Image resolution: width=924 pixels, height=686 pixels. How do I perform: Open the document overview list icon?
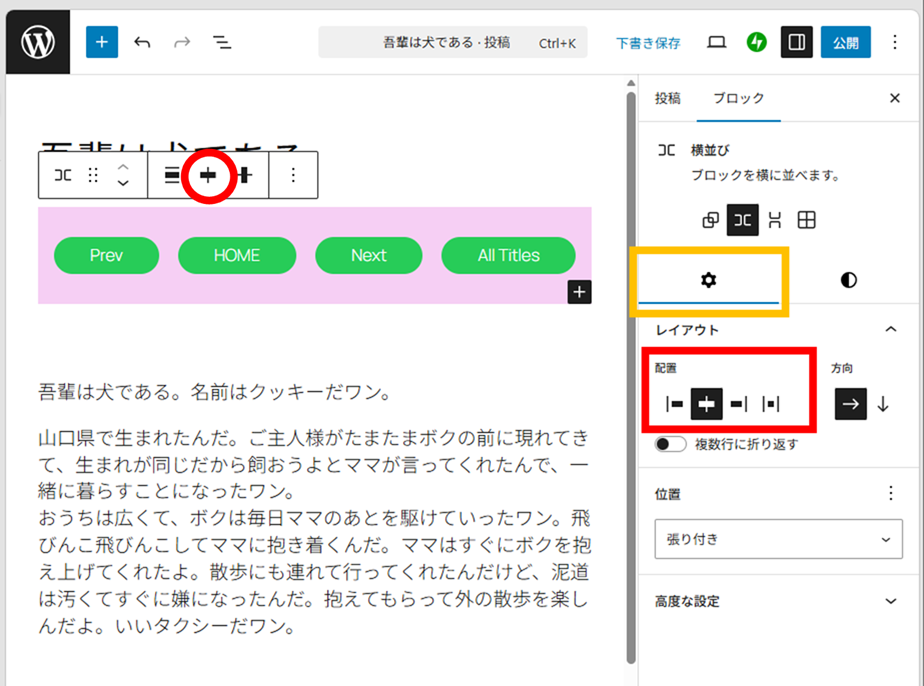point(222,42)
